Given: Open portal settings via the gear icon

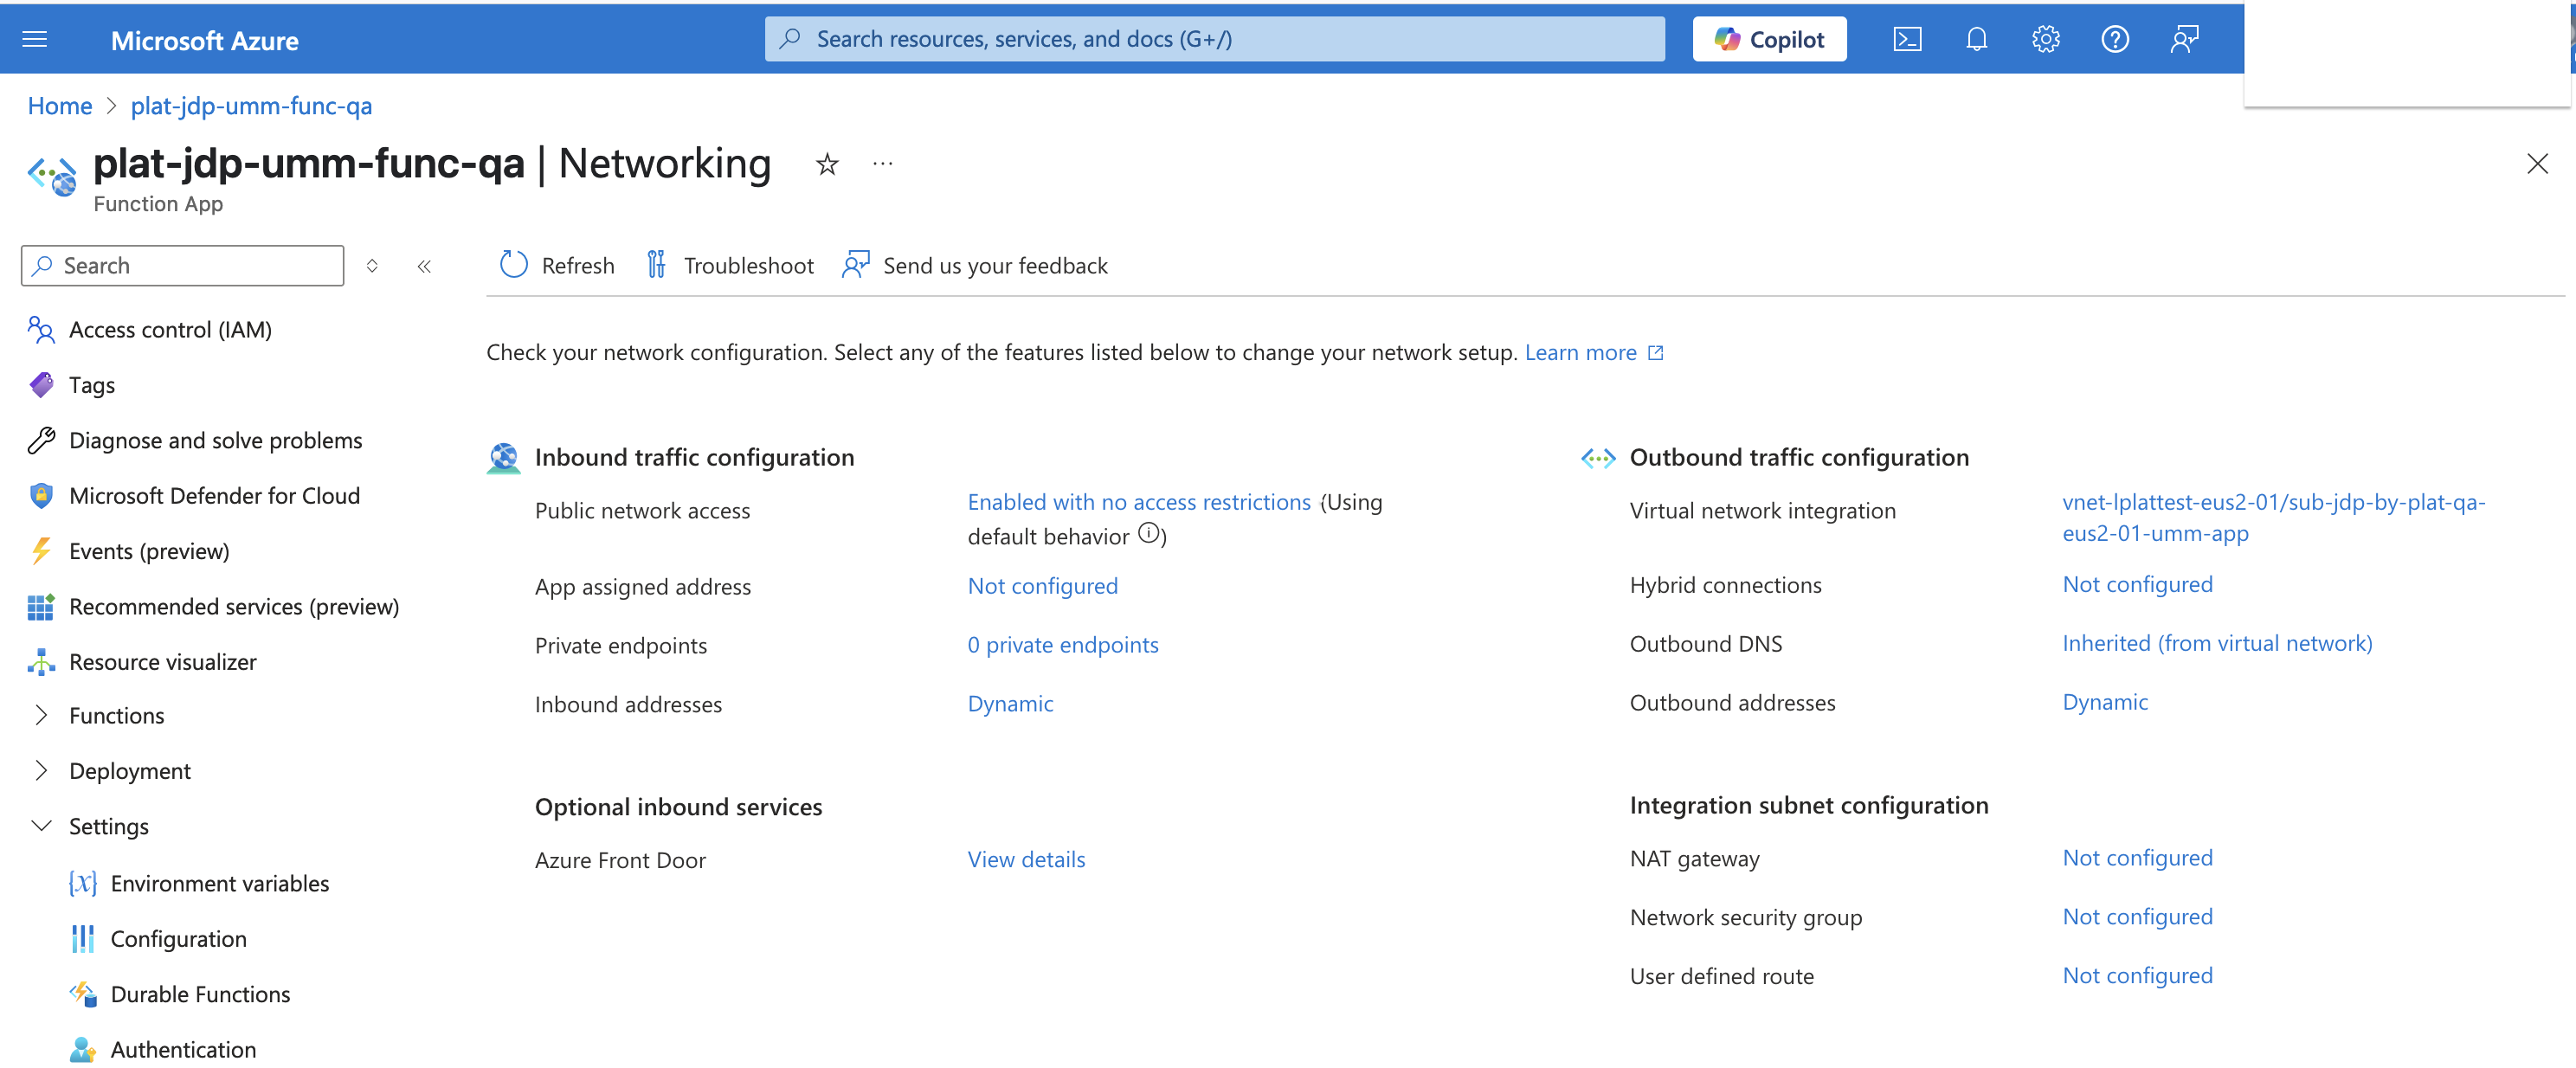Looking at the screenshot, I should tap(2045, 40).
